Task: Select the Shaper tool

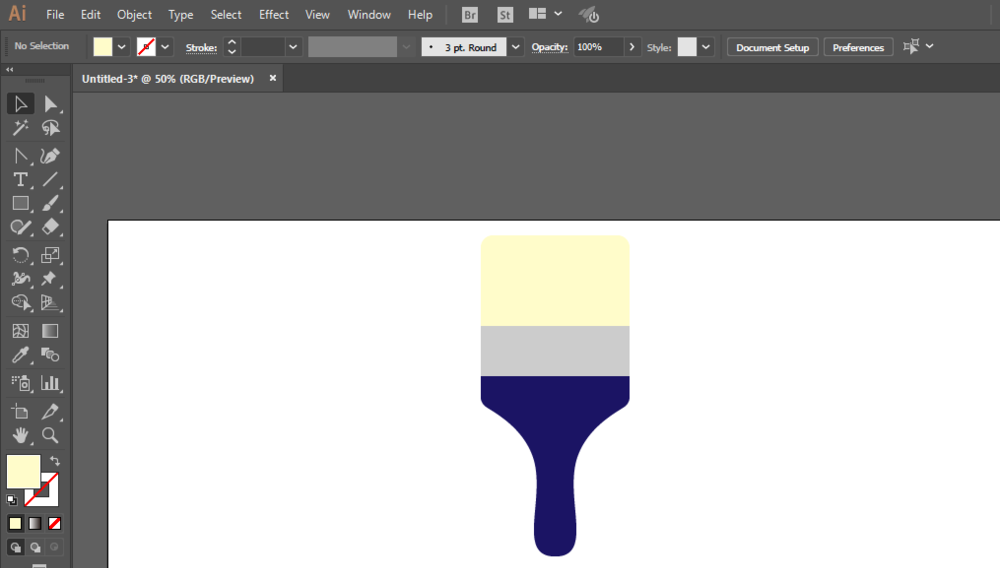Action: tap(20, 228)
